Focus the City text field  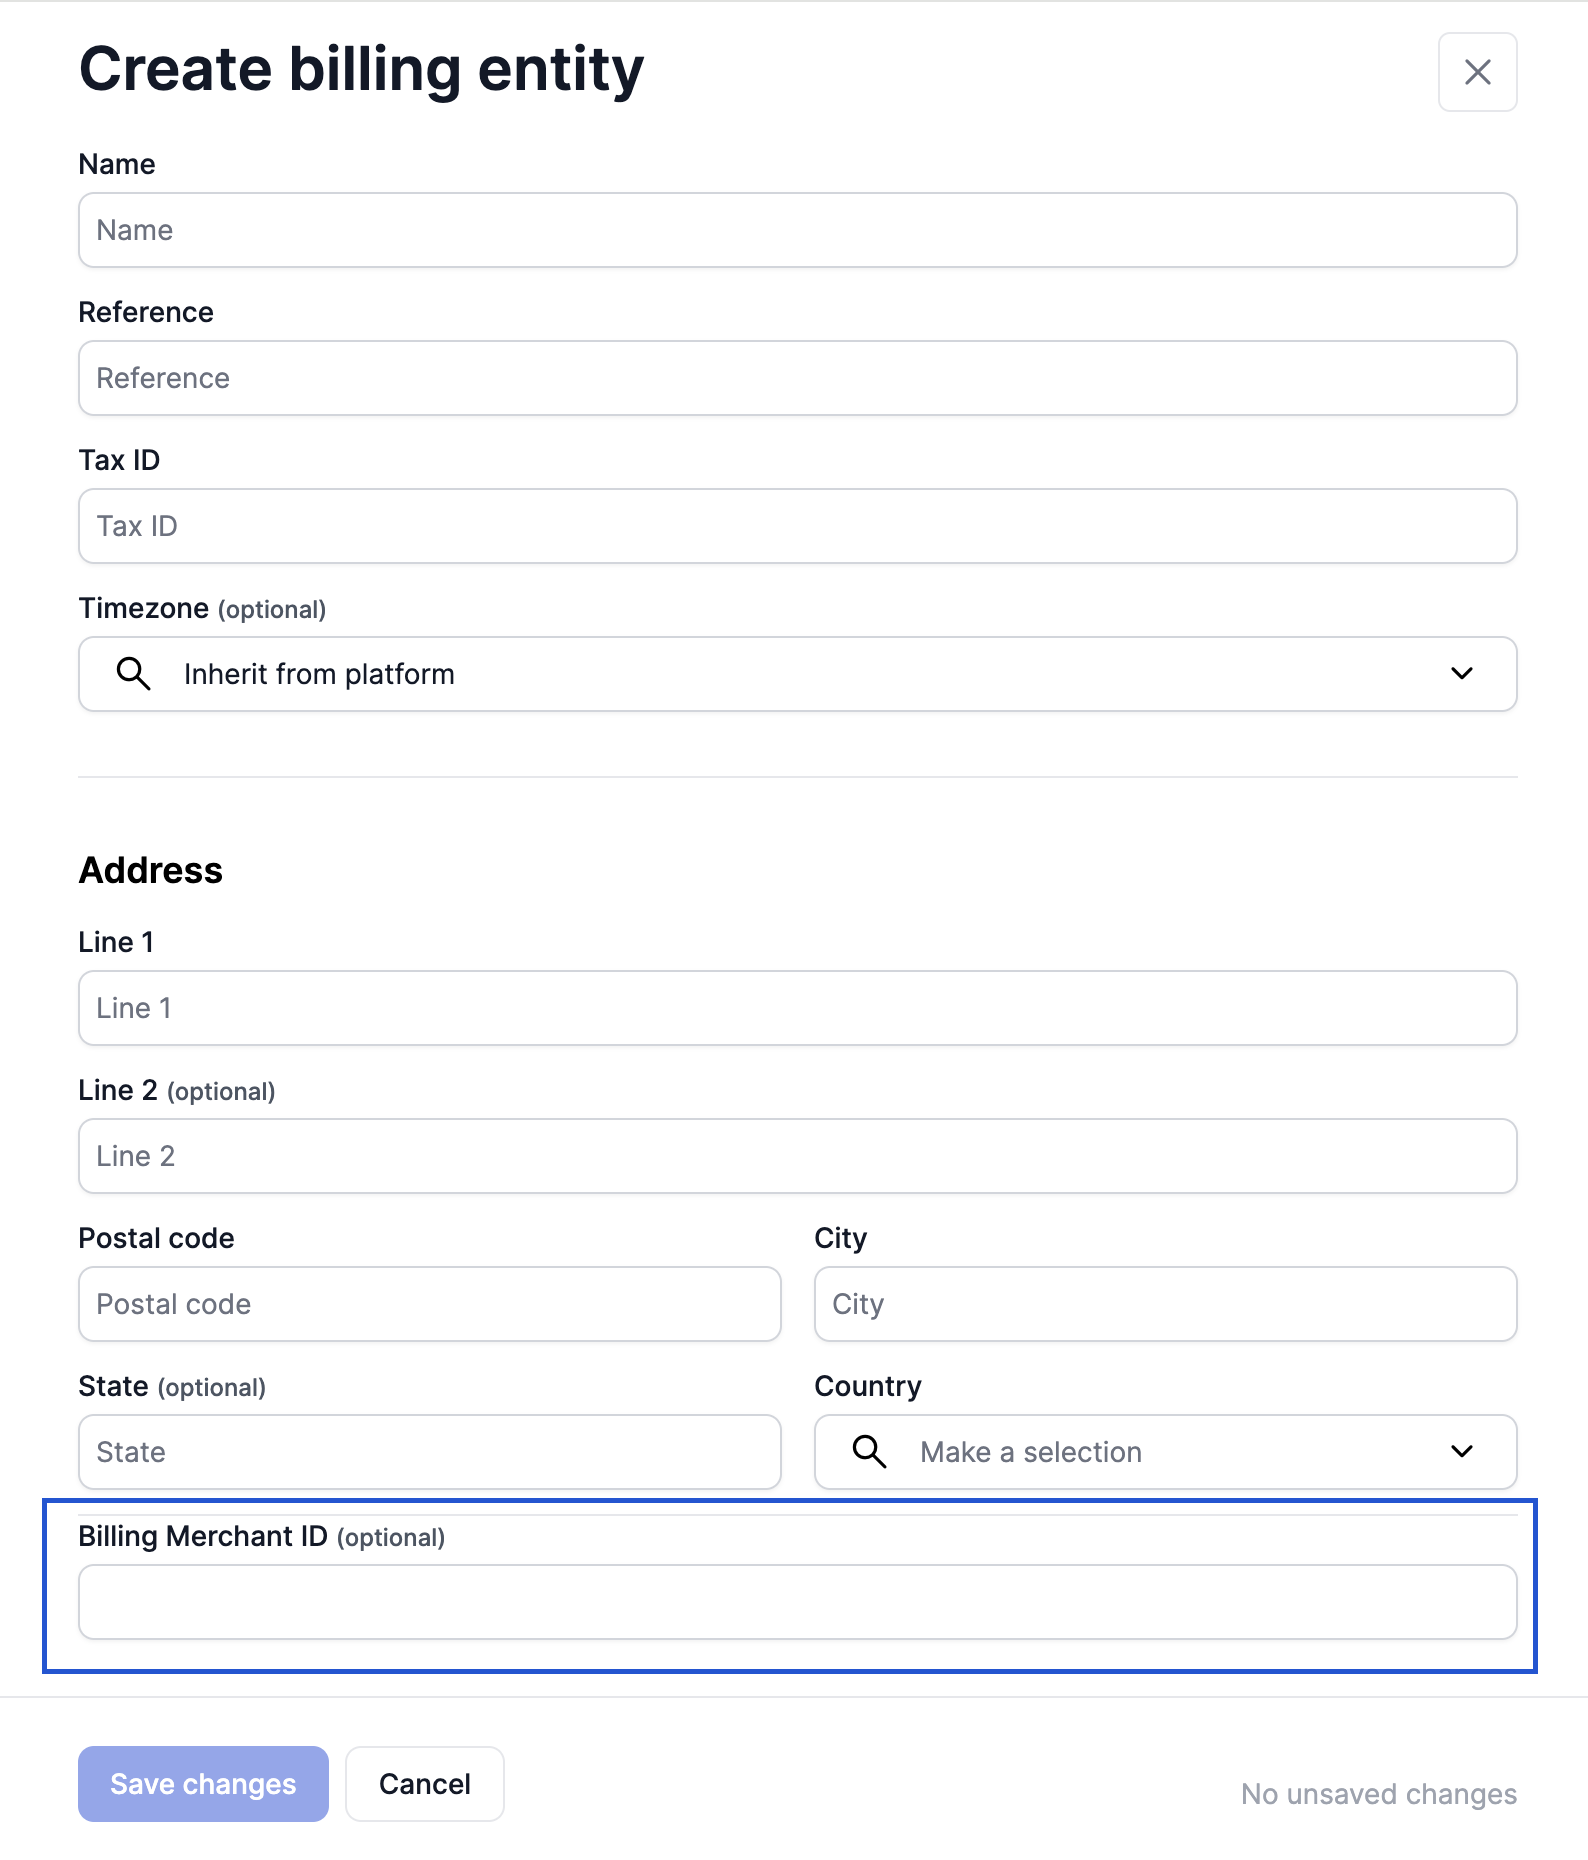(x=1165, y=1304)
